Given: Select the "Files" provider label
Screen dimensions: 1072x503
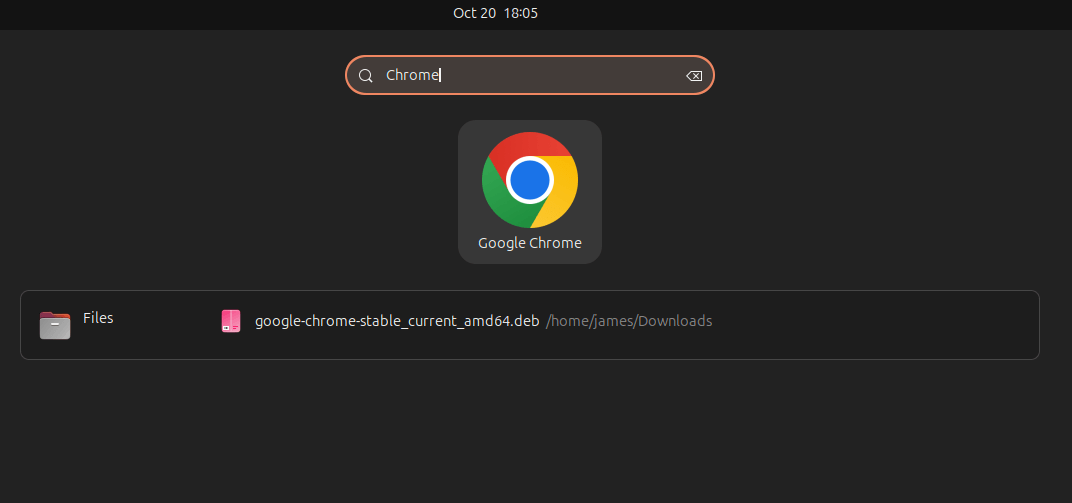Looking at the screenshot, I should pos(98,318).
